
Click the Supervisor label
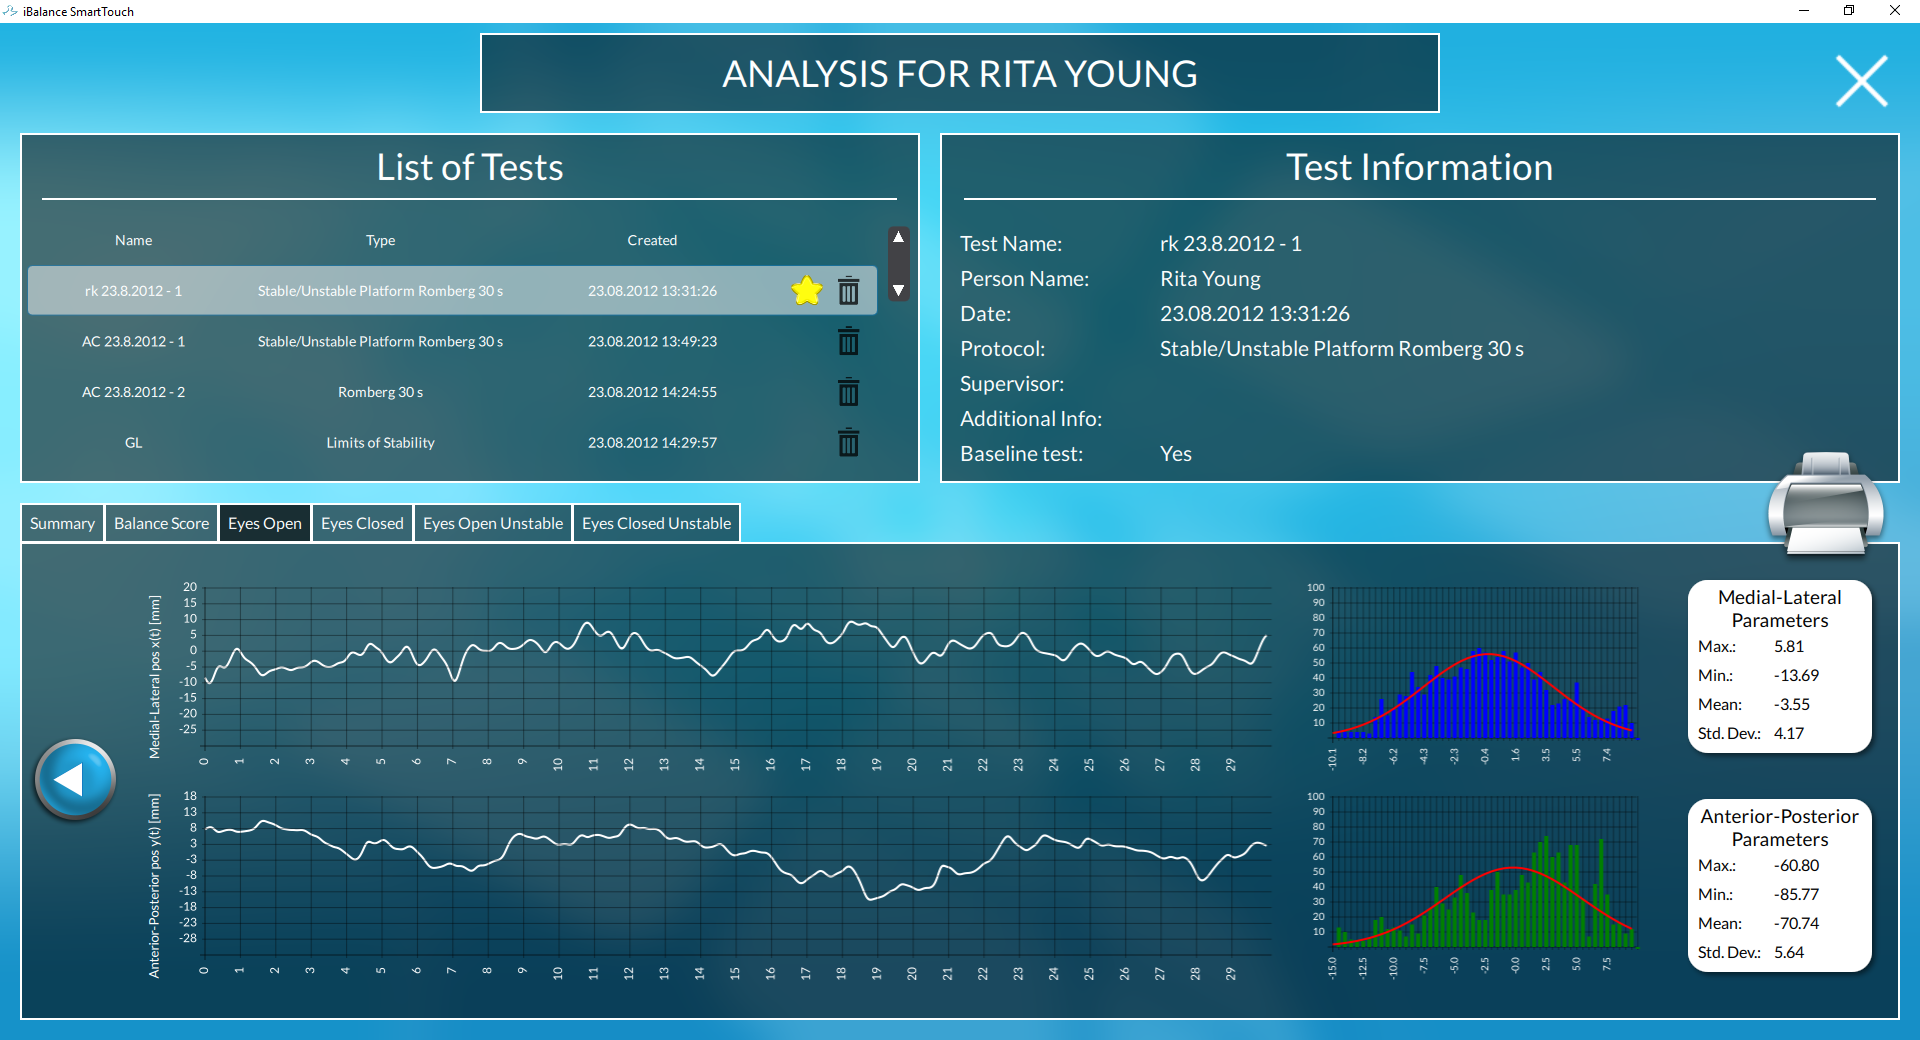1012,384
